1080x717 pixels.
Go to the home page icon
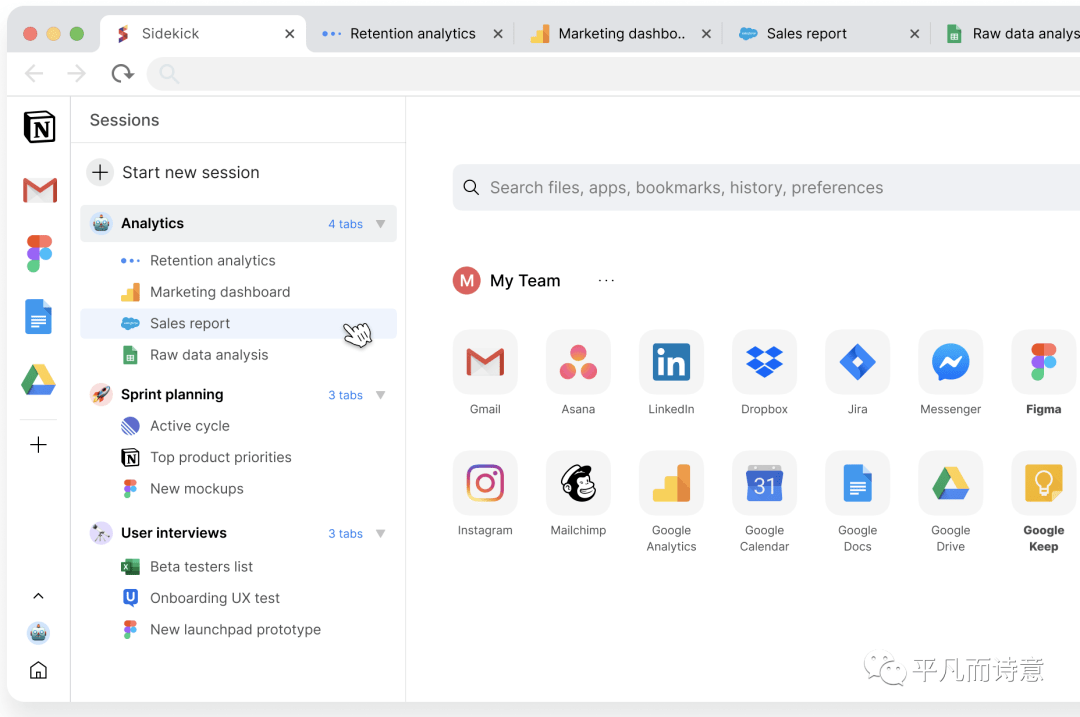(x=39, y=670)
